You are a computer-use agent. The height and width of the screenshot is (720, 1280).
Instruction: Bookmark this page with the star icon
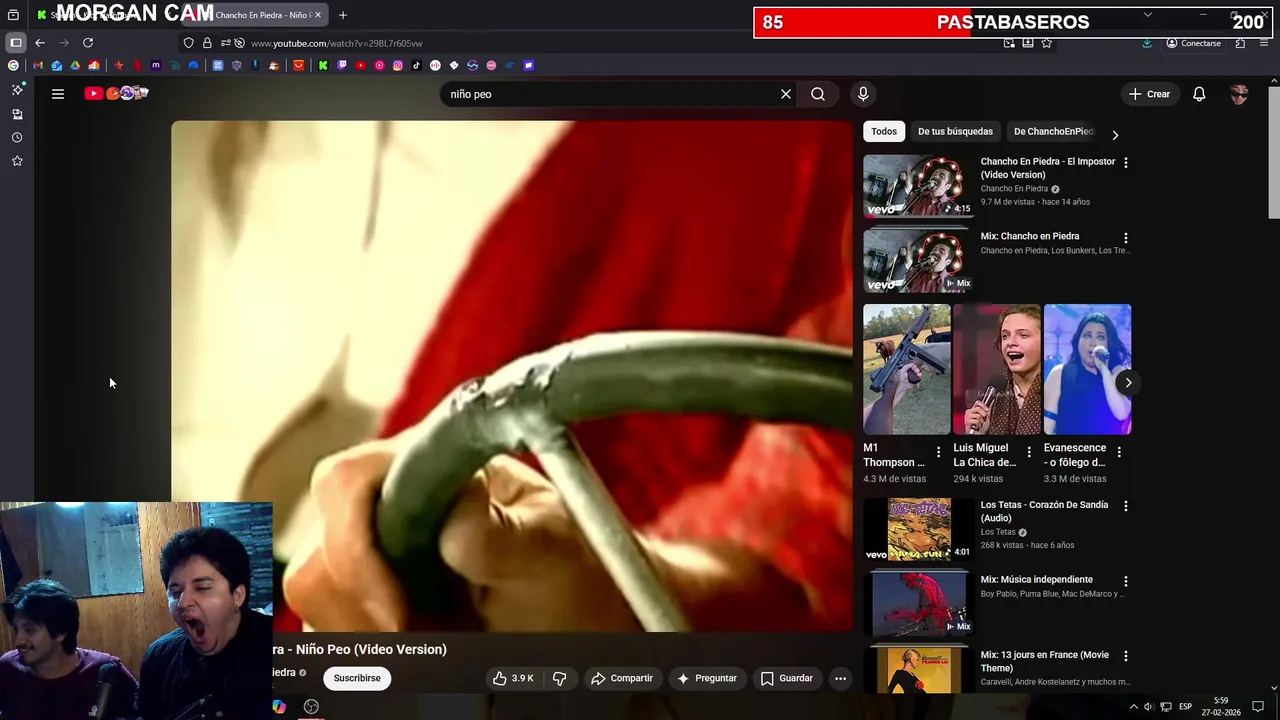pos(1046,43)
